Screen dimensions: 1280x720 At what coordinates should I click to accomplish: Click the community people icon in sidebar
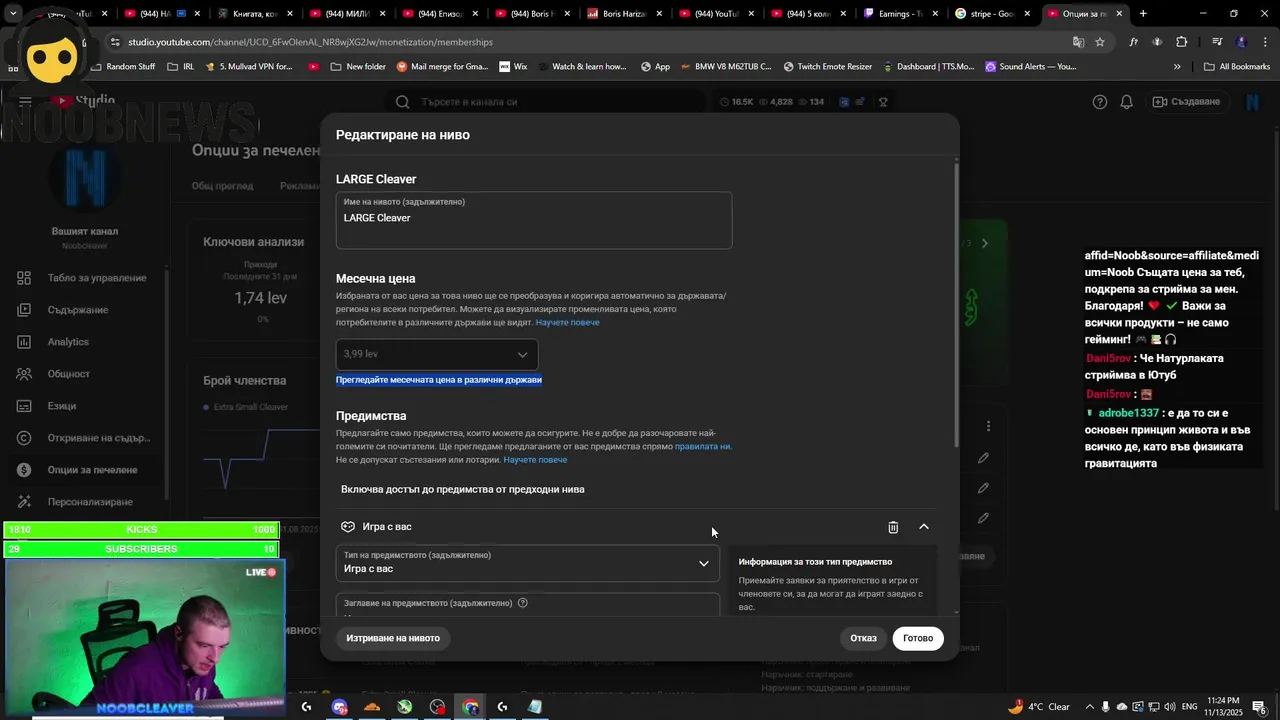[24, 374]
